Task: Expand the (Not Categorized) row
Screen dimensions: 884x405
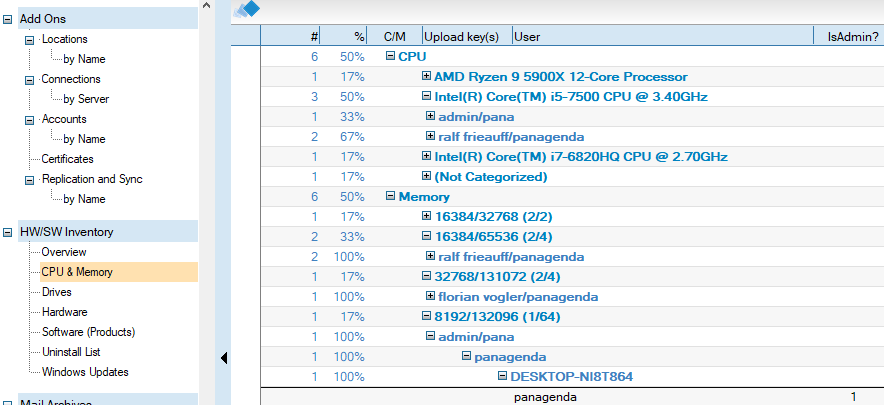Action: tap(426, 176)
